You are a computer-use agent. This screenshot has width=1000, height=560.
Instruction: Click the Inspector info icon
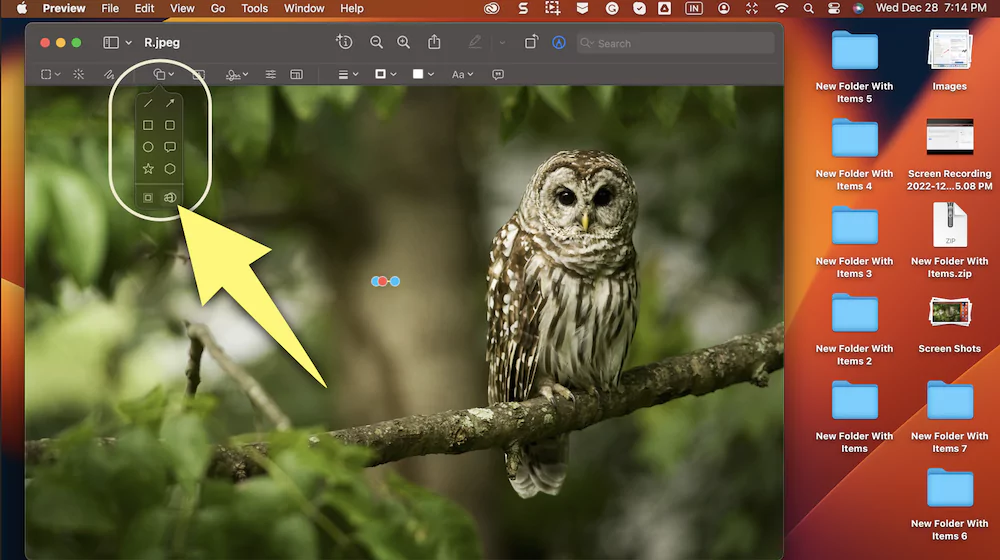click(344, 42)
